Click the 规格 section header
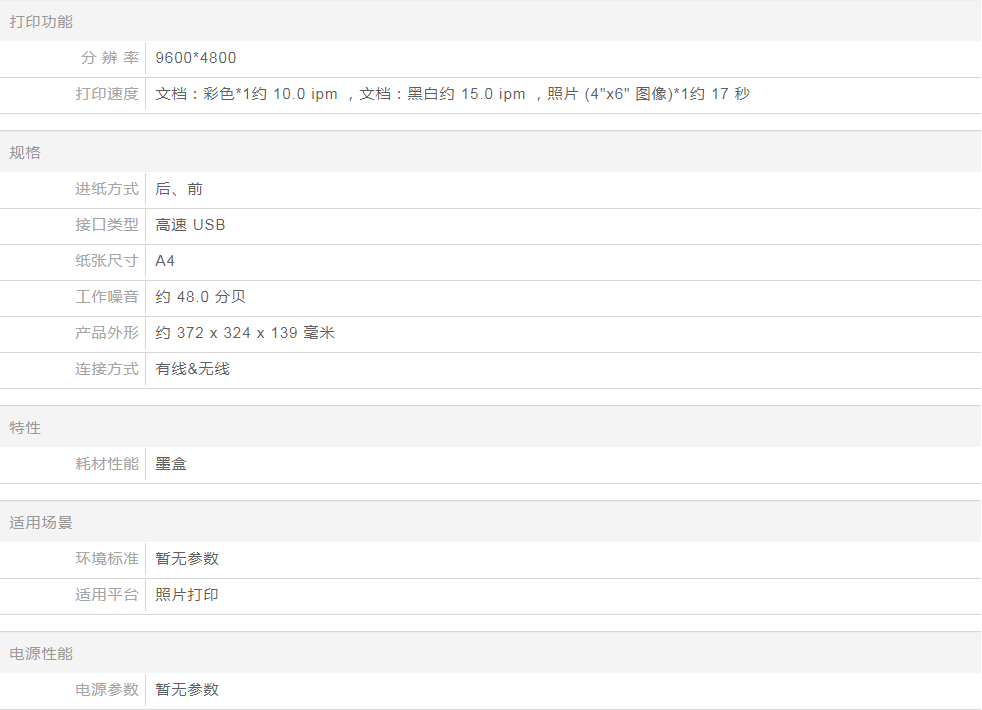982x710 pixels. 25,153
